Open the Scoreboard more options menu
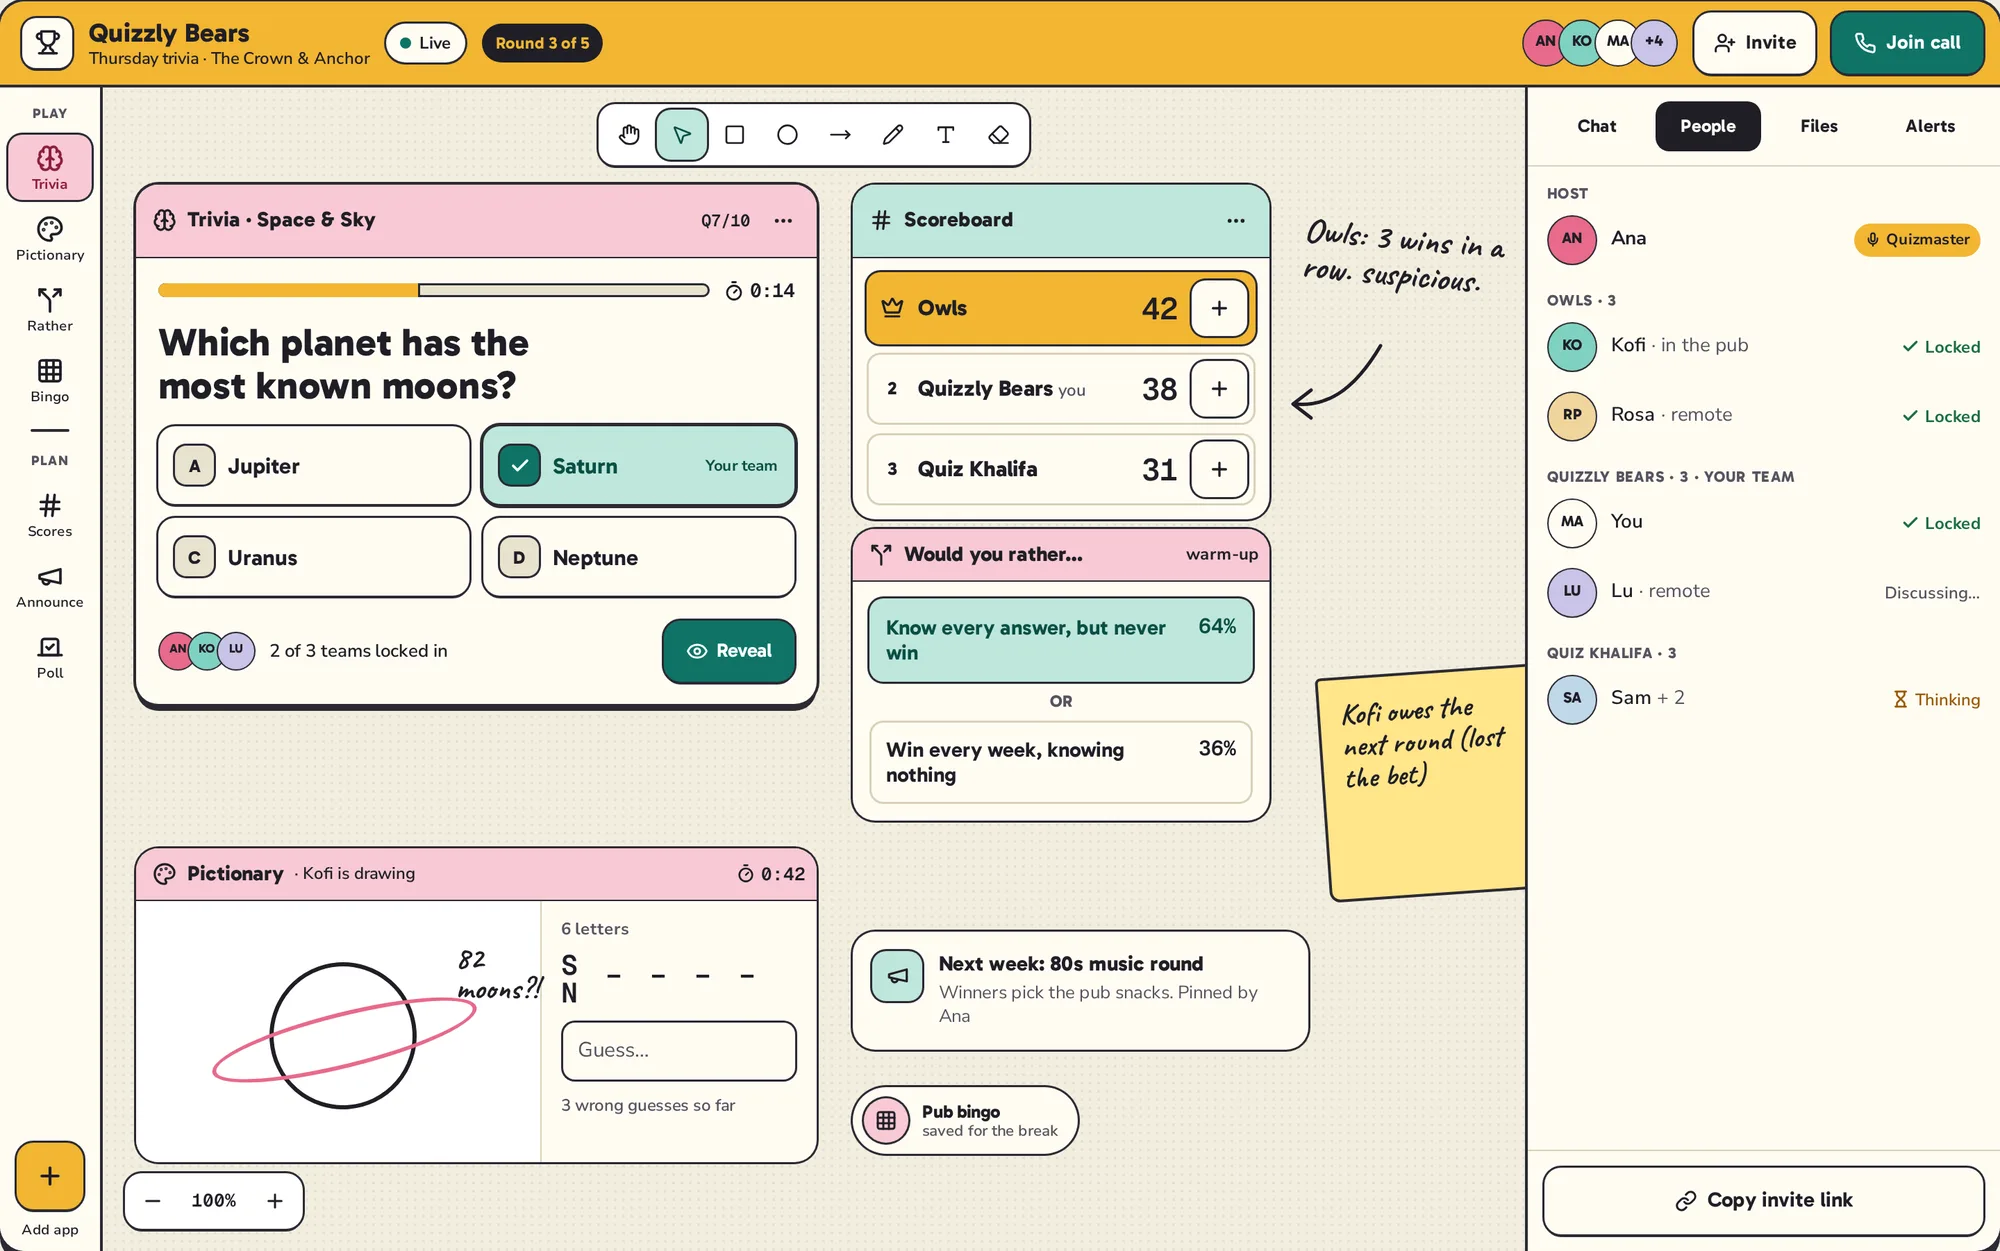 [x=1236, y=221]
